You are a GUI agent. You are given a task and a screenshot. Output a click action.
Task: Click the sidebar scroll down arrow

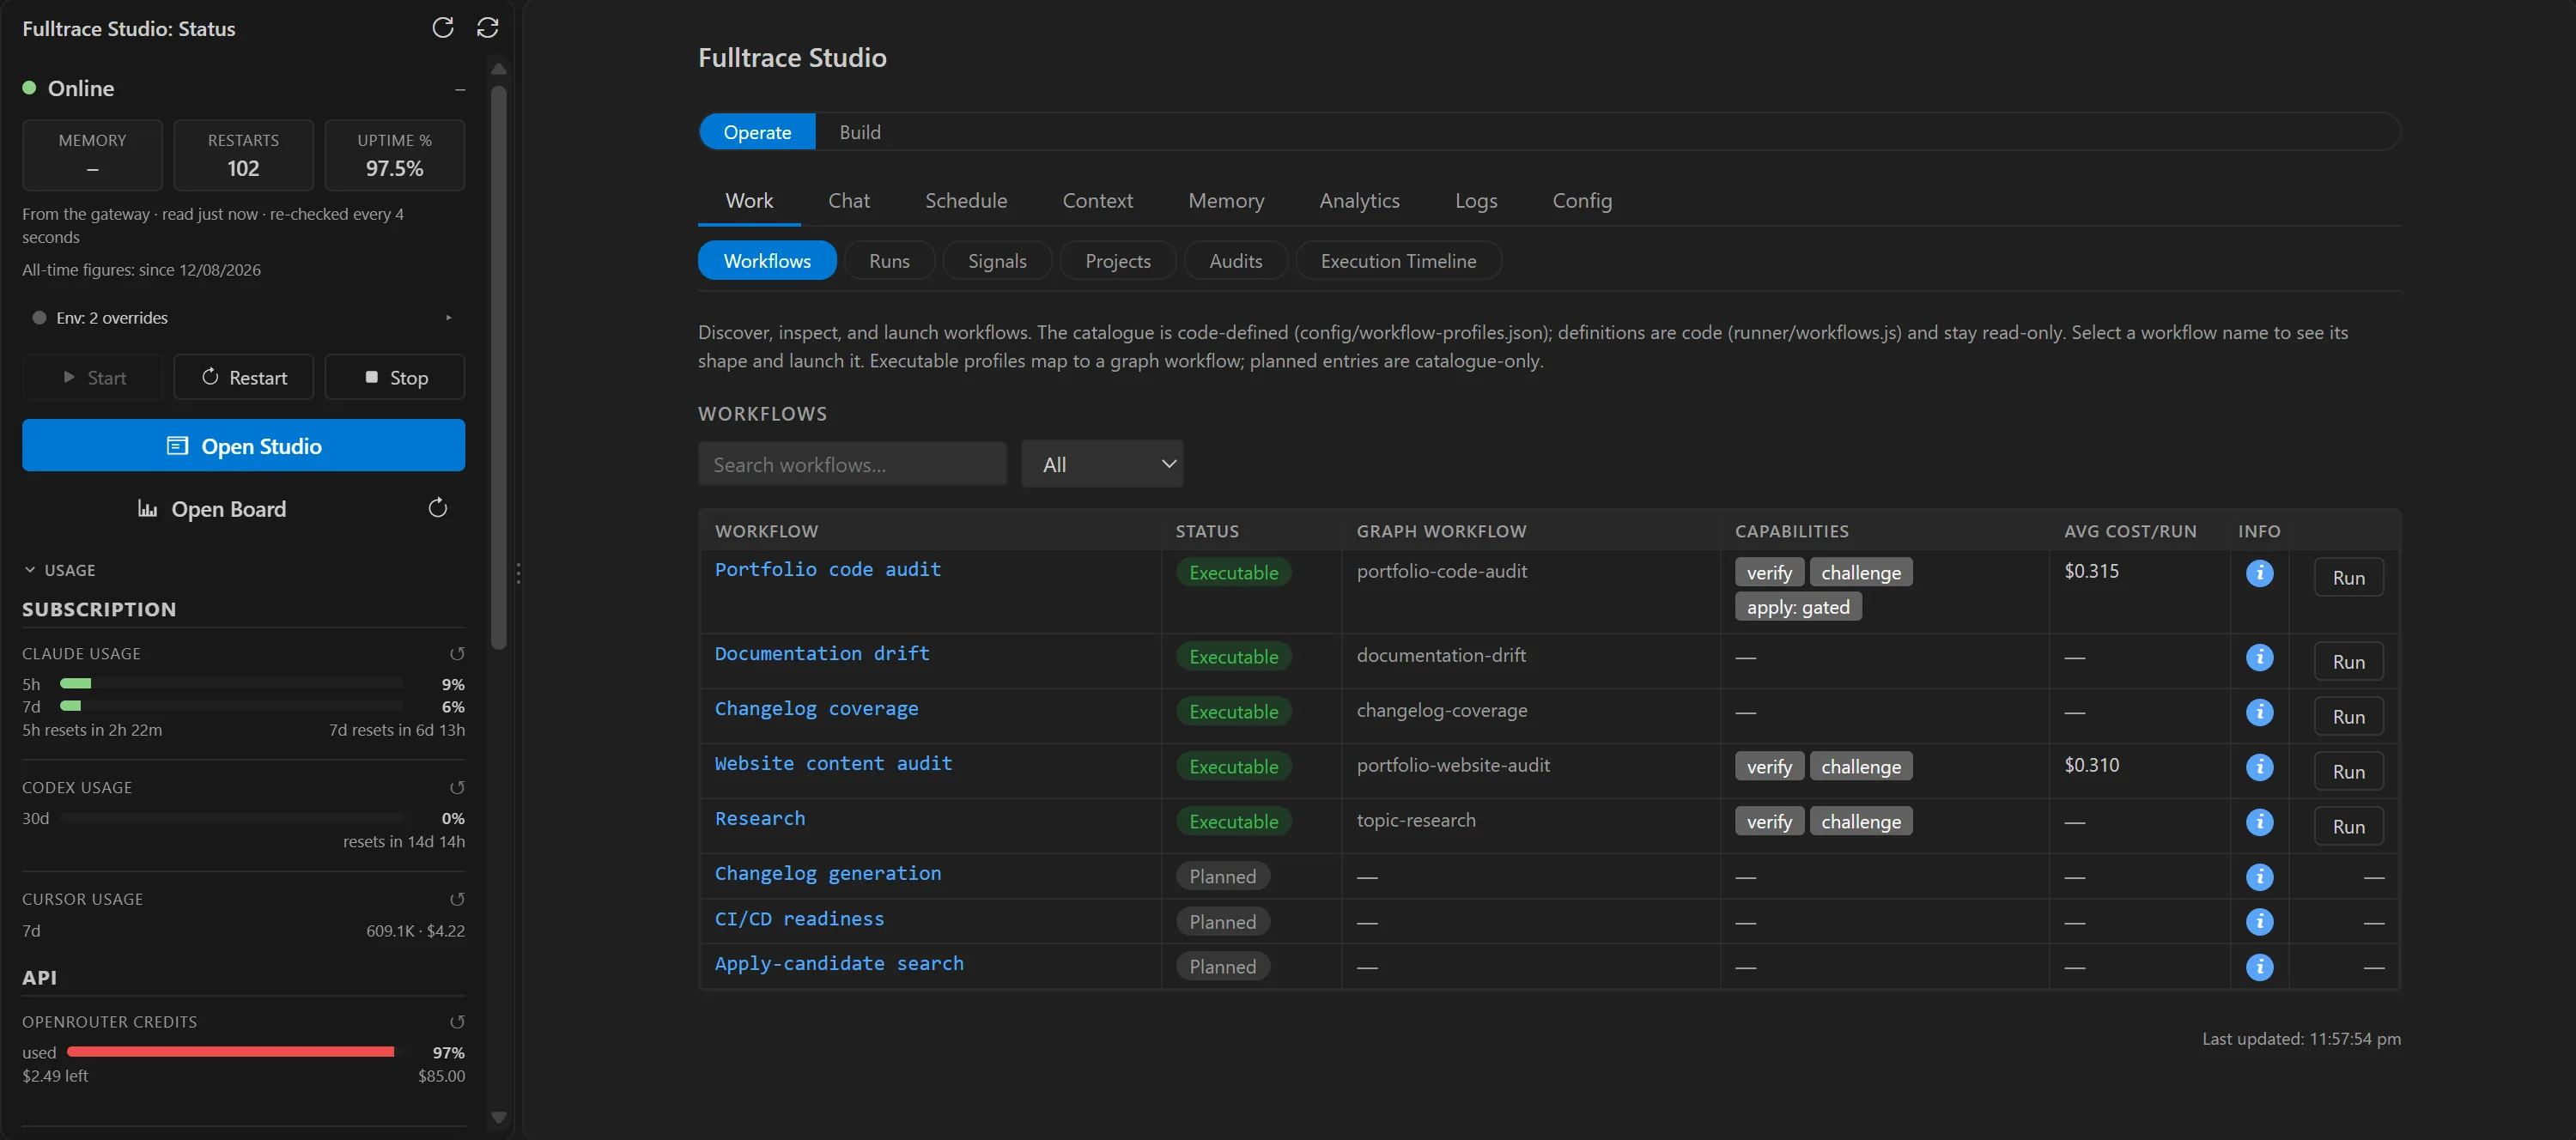click(498, 1117)
